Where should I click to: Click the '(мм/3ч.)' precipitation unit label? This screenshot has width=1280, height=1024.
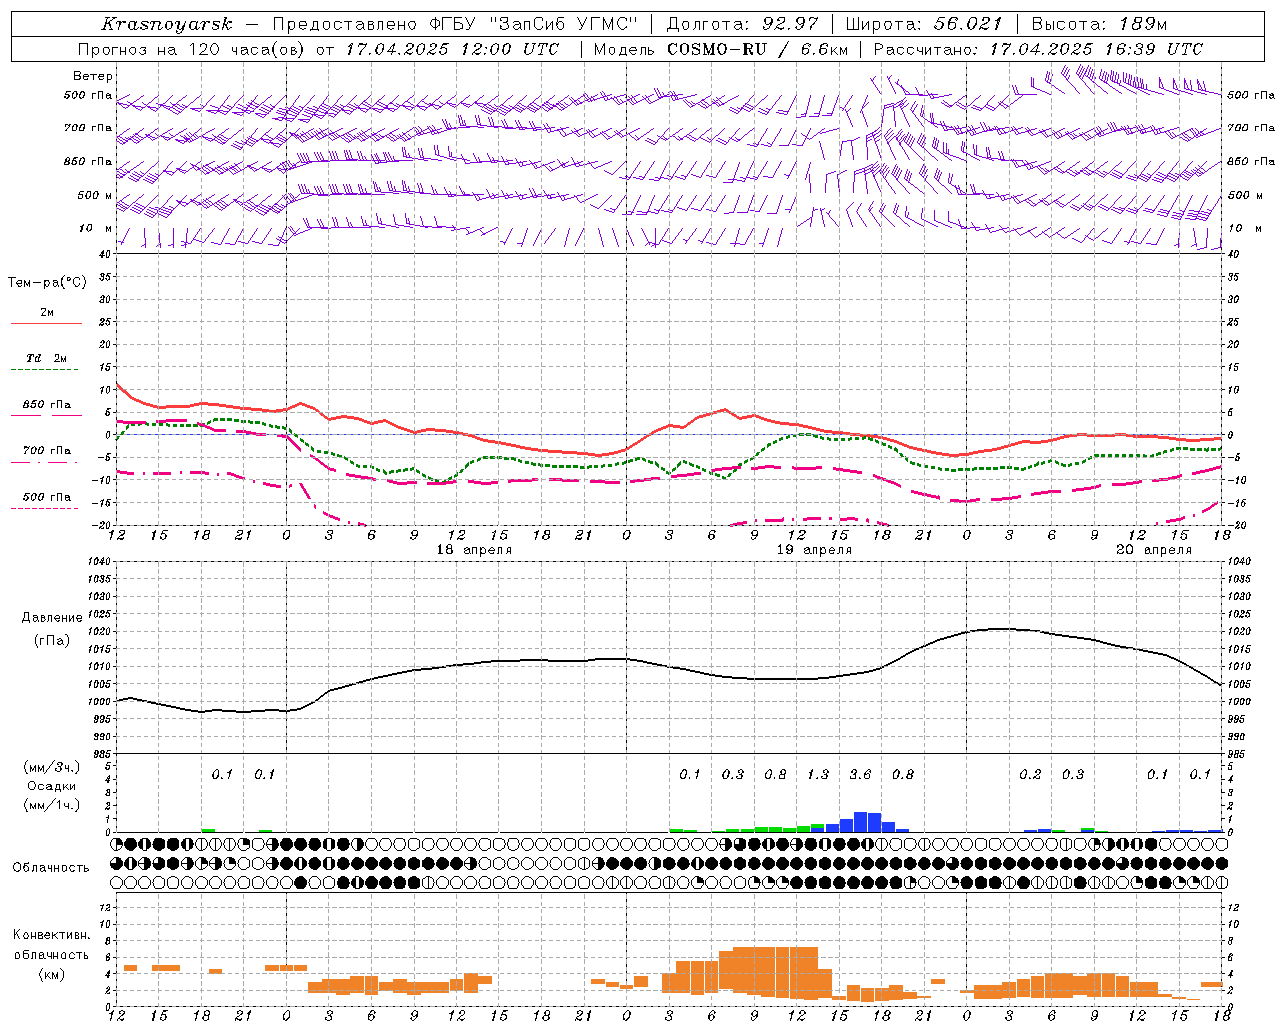tap(52, 767)
